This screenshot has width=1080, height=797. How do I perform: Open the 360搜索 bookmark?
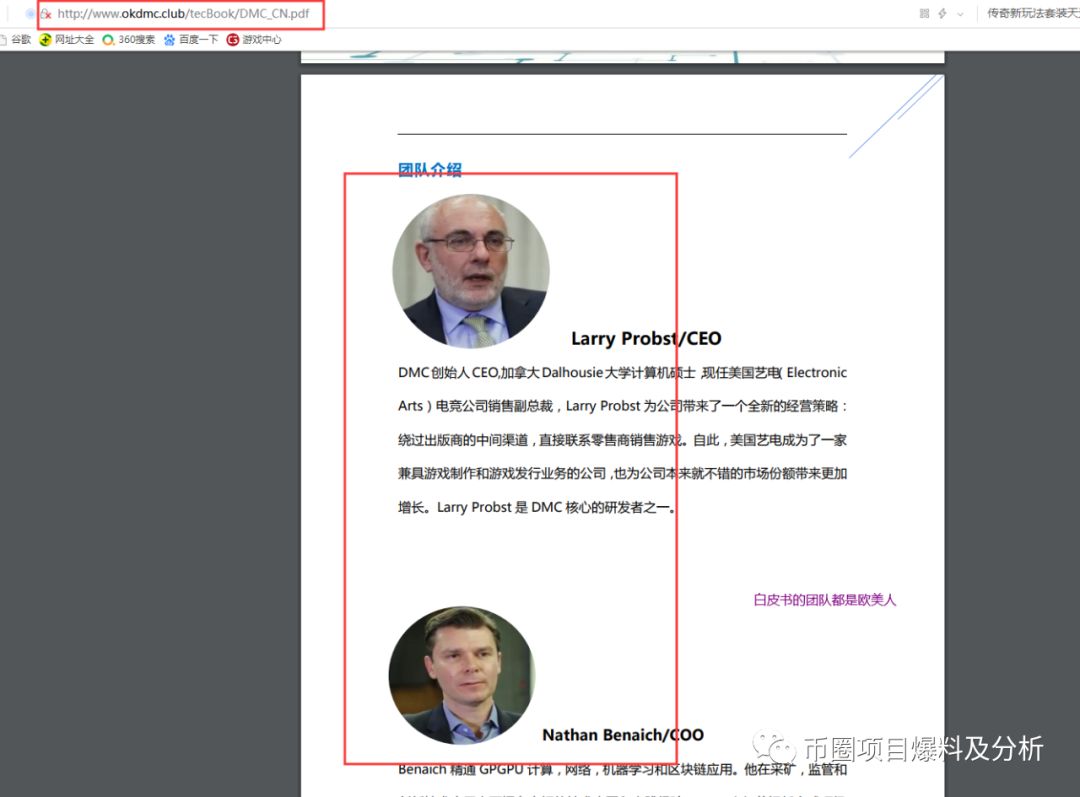[x=129, y=39]
